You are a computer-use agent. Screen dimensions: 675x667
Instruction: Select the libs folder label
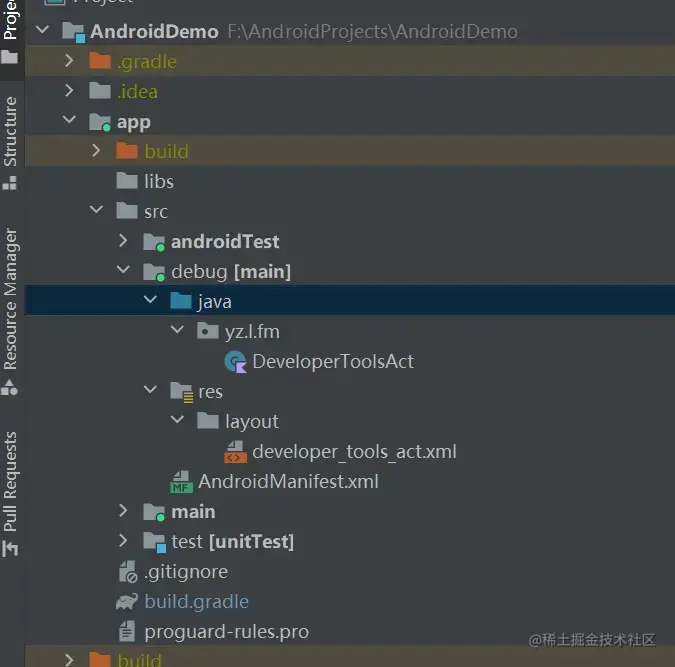click(159, 181)
